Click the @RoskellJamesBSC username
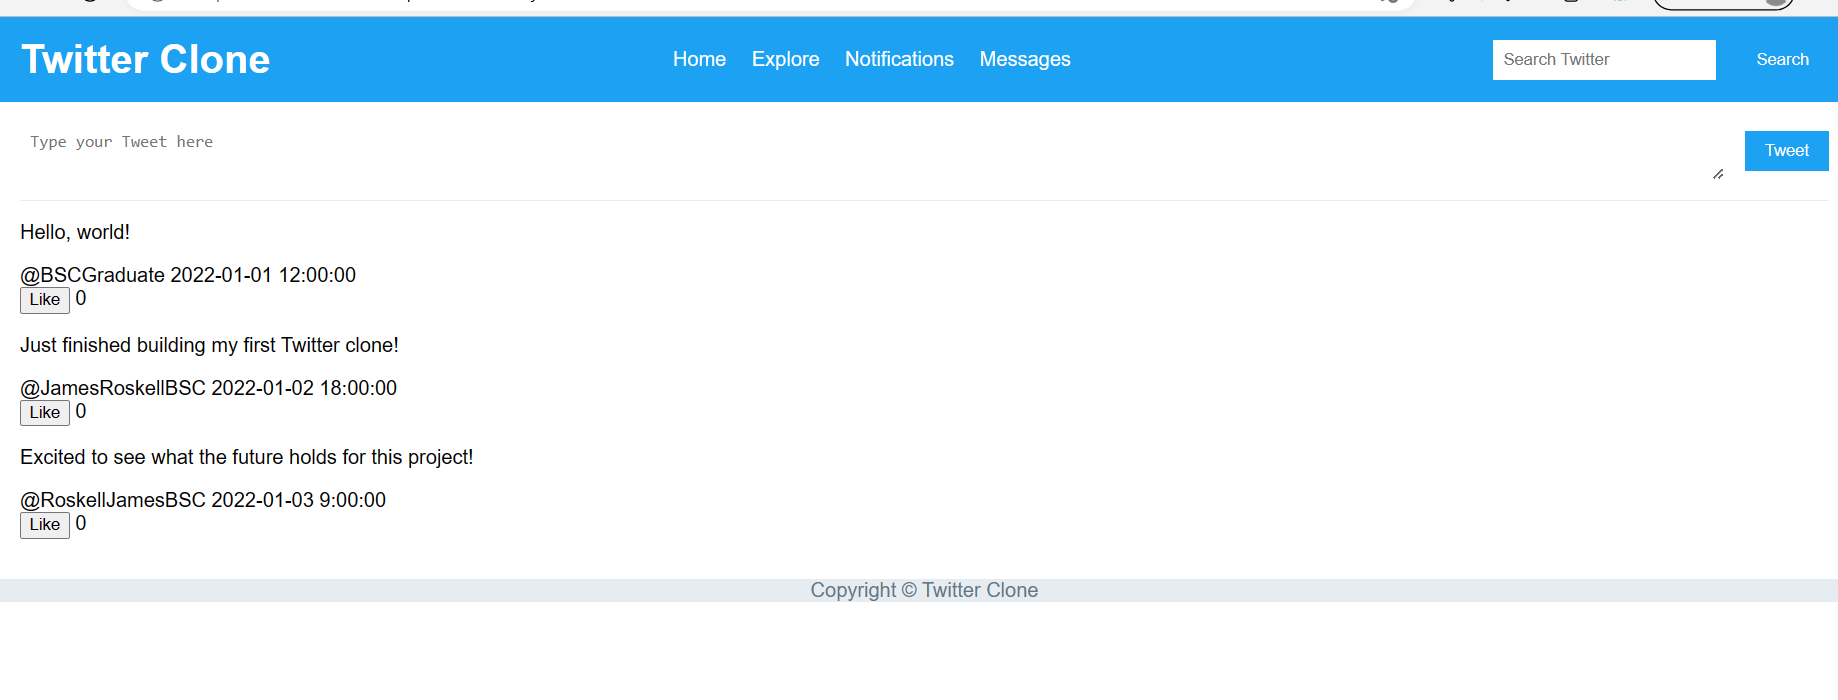Screen dimensions: 1838x700 point(113,500)
